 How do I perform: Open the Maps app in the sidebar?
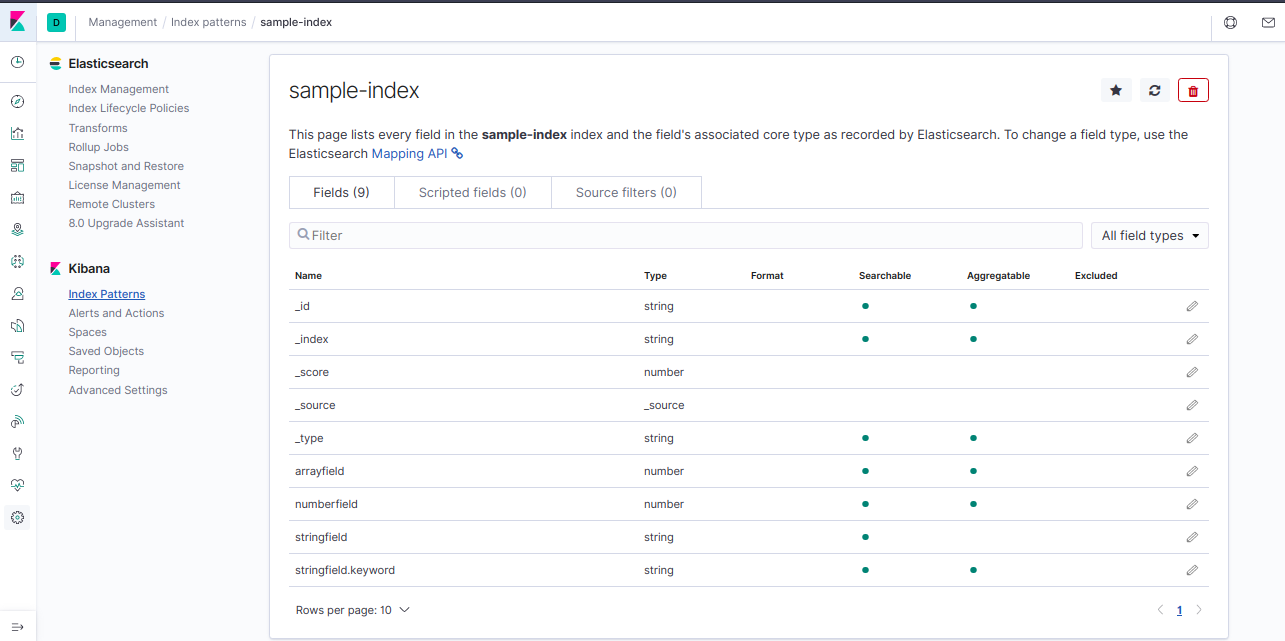[x=17, y=229]
